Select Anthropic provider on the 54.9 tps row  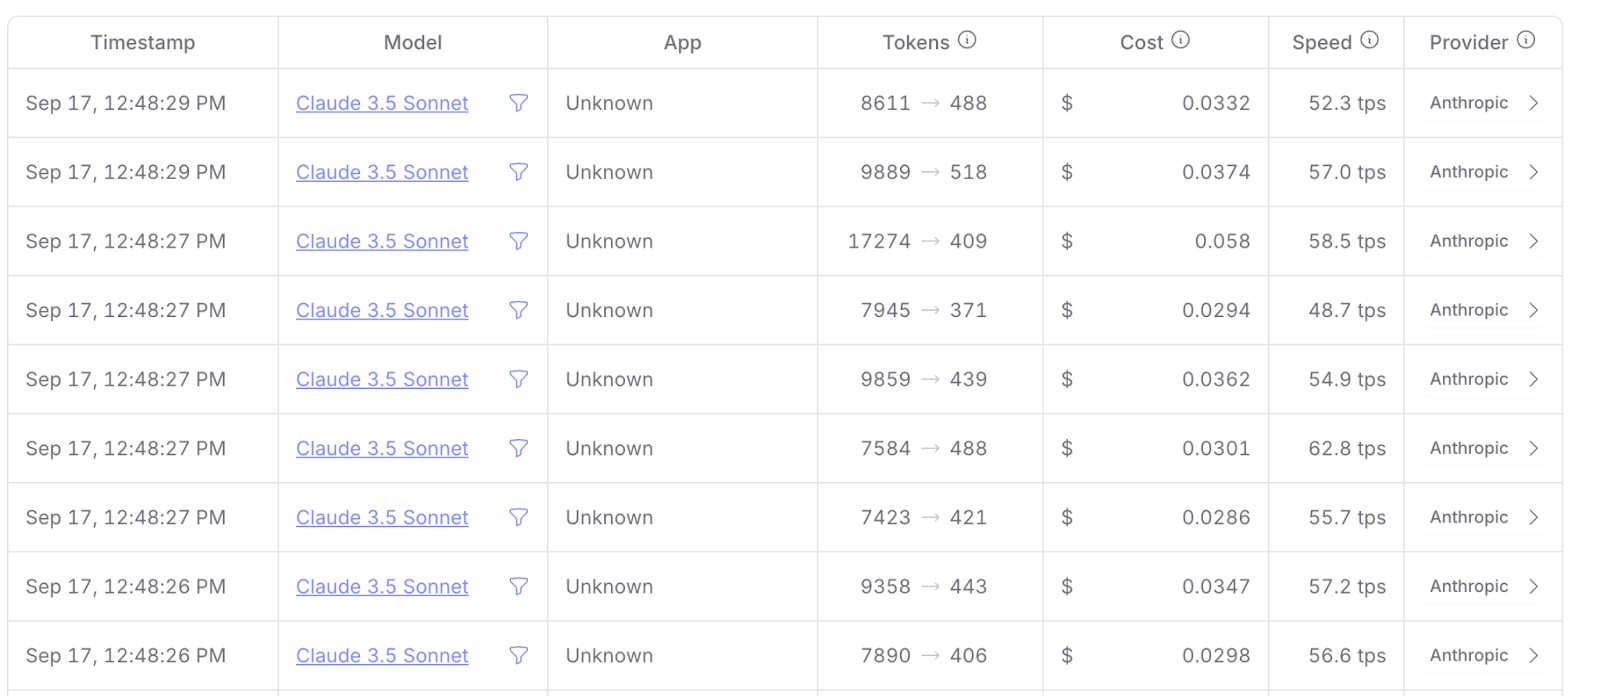click(1469, 379)
